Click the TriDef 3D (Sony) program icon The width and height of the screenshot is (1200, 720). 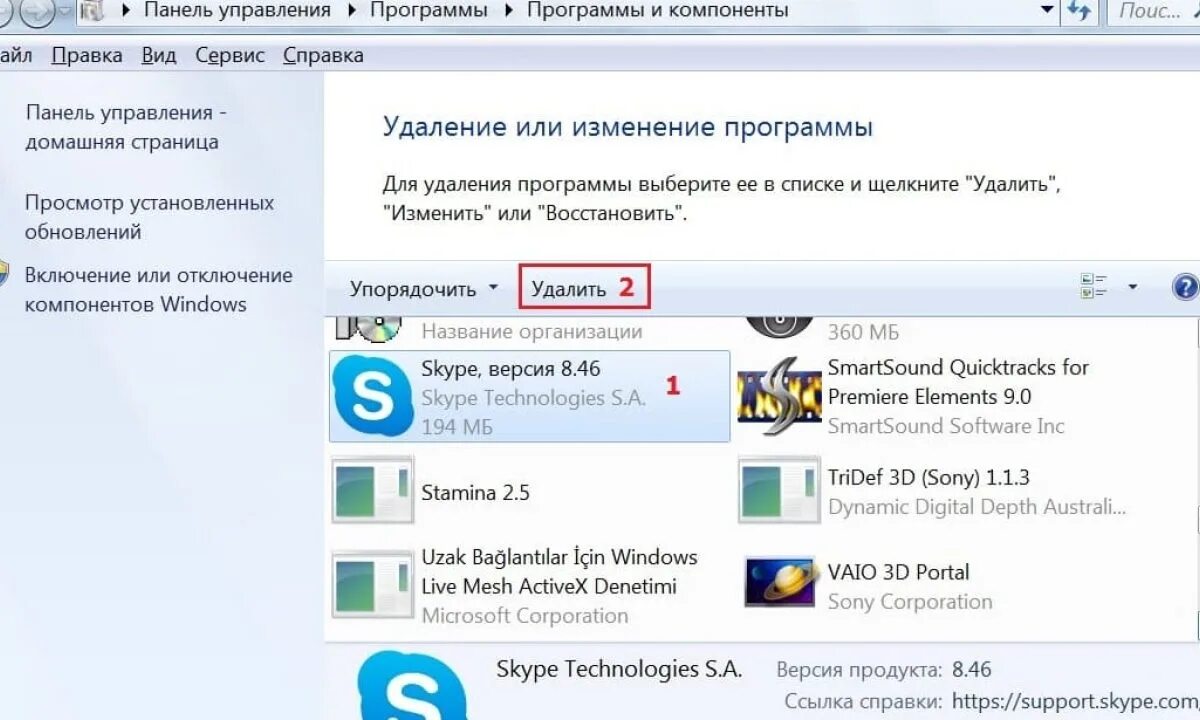[779, 490]
